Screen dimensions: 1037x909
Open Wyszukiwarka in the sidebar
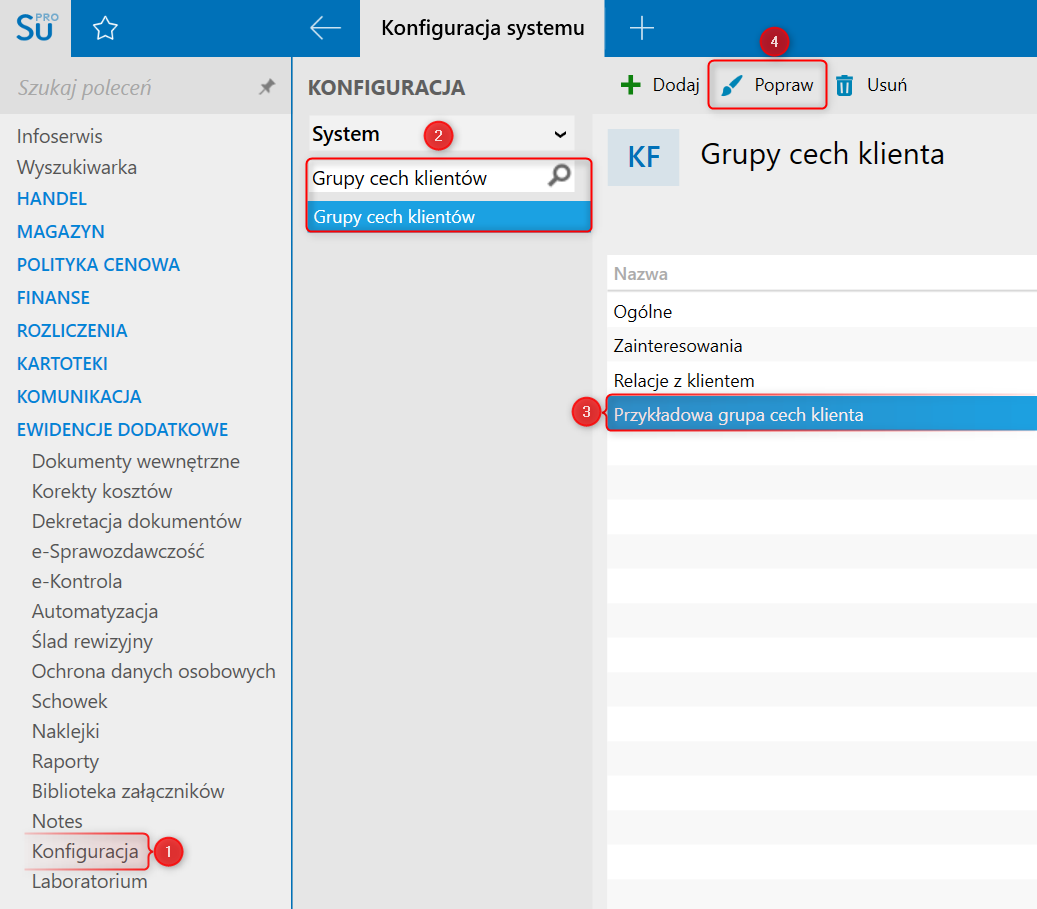[77, 167]
